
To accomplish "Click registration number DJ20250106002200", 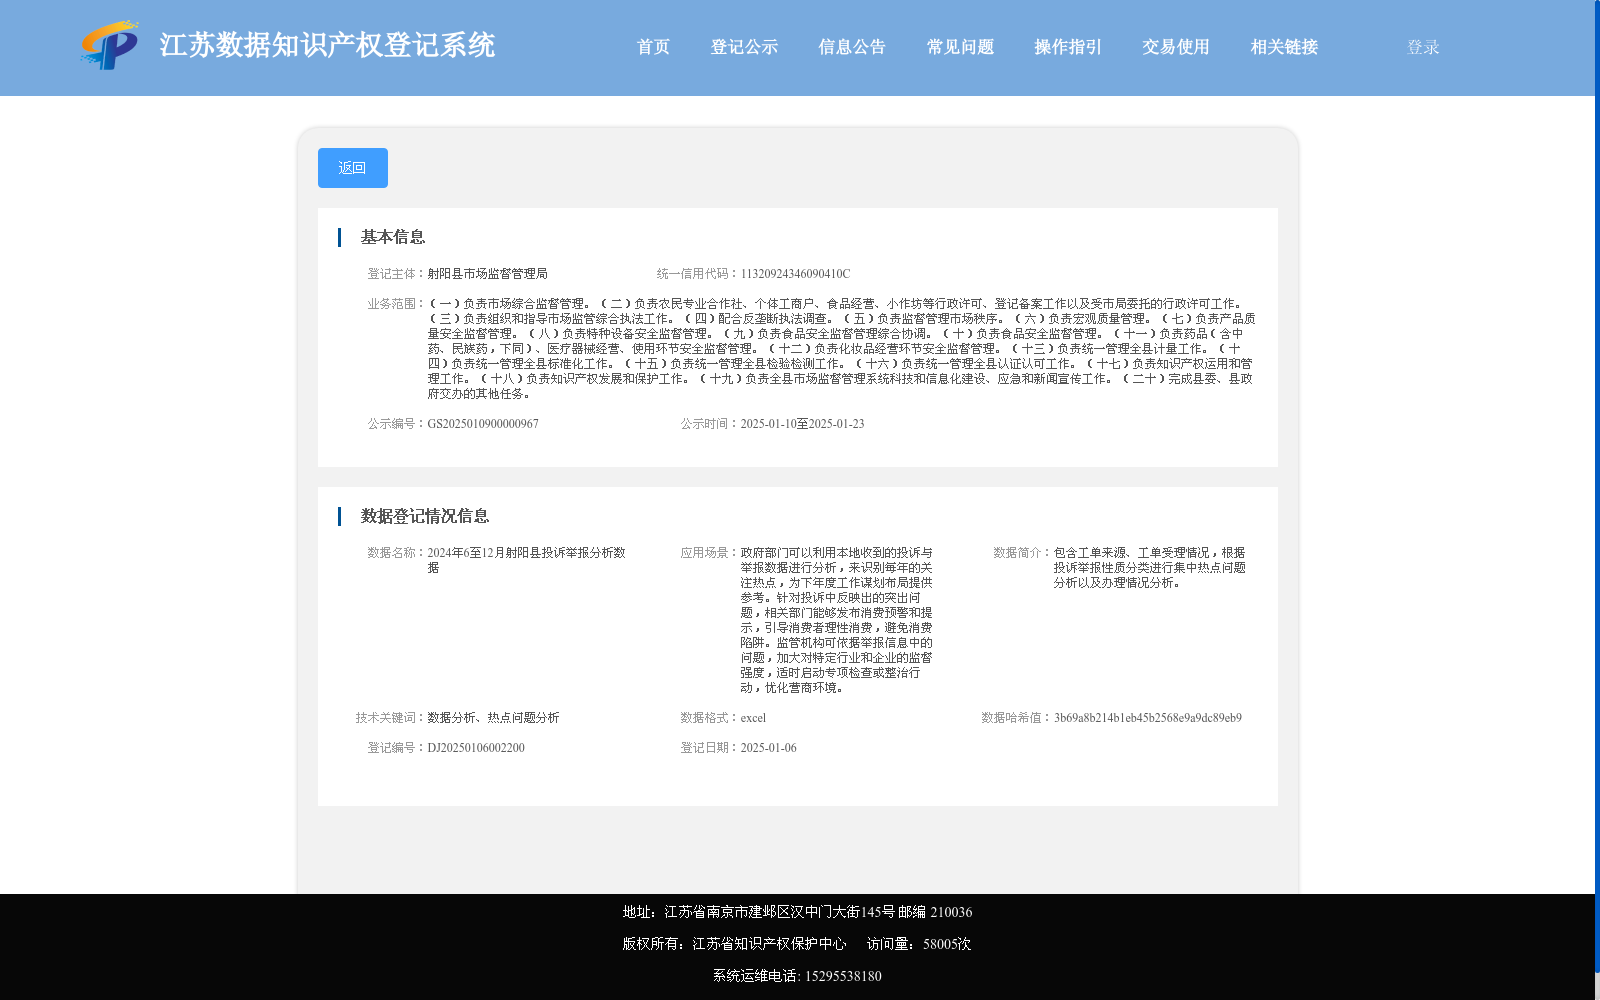I will click(476, 748).
